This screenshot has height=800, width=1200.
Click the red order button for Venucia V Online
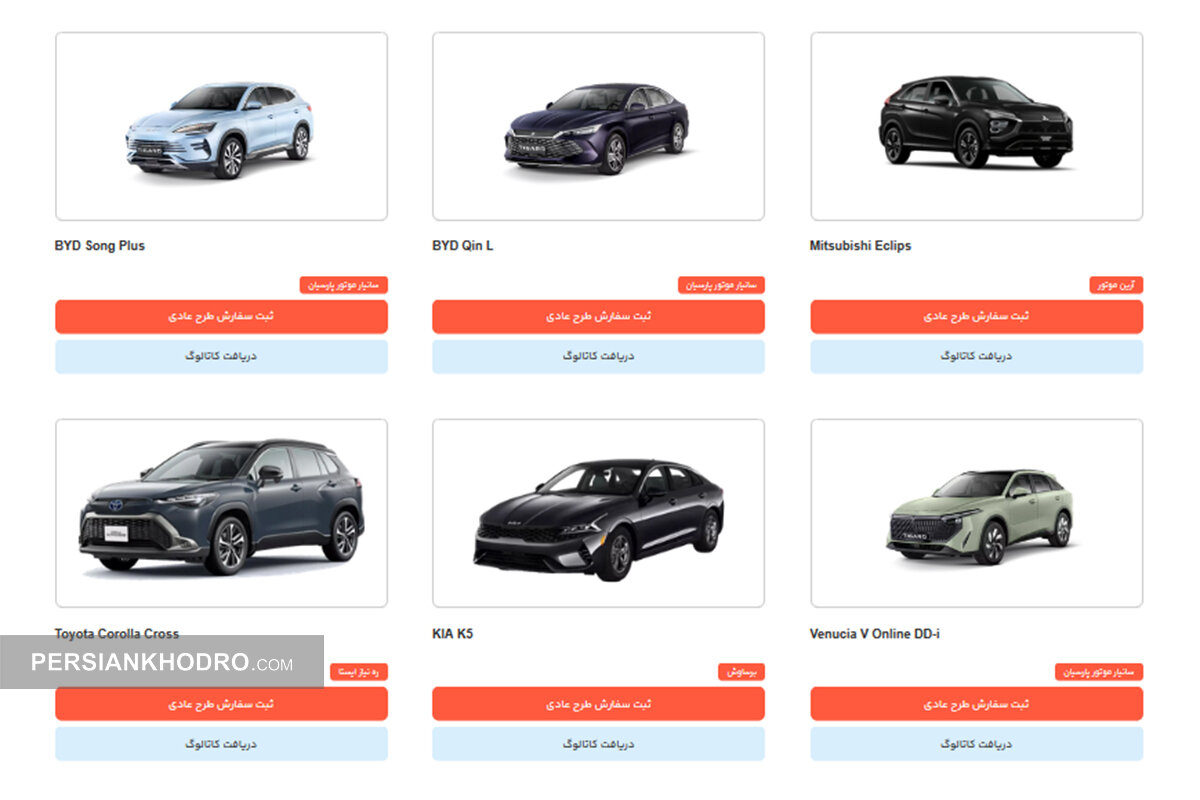(x=976, y=704)
